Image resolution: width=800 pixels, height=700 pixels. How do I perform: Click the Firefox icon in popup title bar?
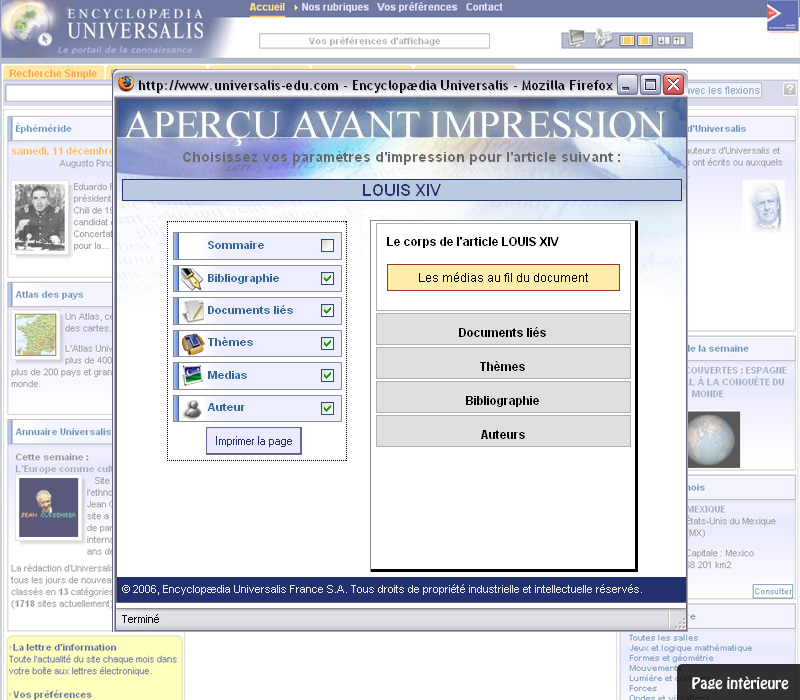[x=126, y=83]
